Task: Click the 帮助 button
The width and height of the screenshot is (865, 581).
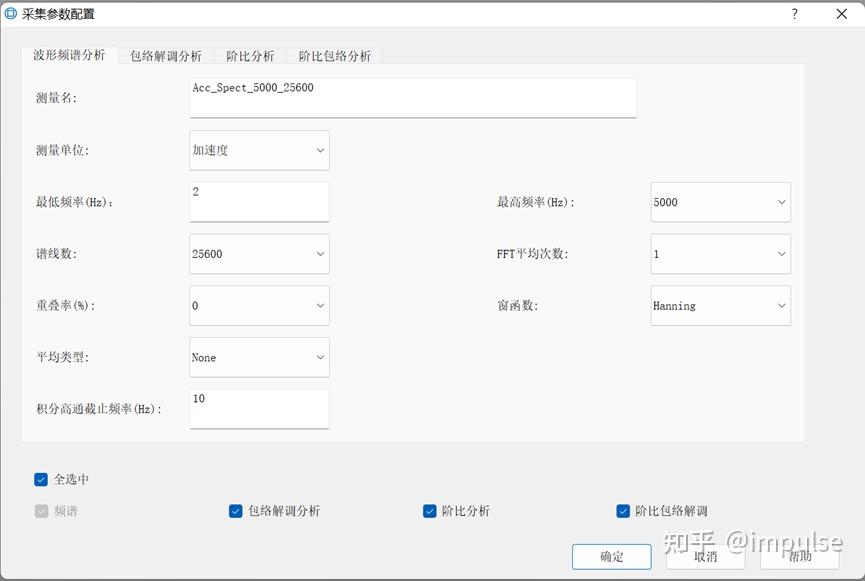Action: click(798, 556)
